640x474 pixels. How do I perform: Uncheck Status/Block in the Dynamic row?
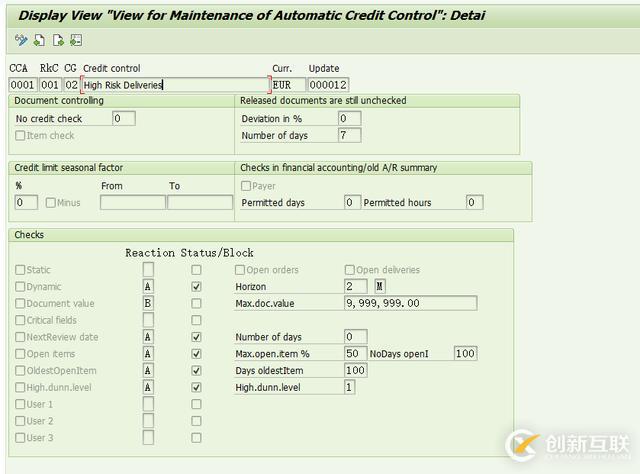click(x=196, y=287)
